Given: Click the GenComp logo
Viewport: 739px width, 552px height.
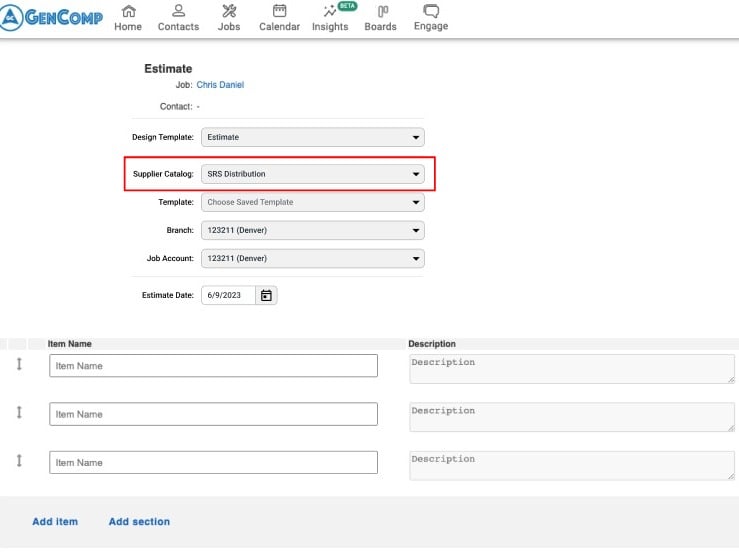Looking at the screenshot, I should click(52, 17).
